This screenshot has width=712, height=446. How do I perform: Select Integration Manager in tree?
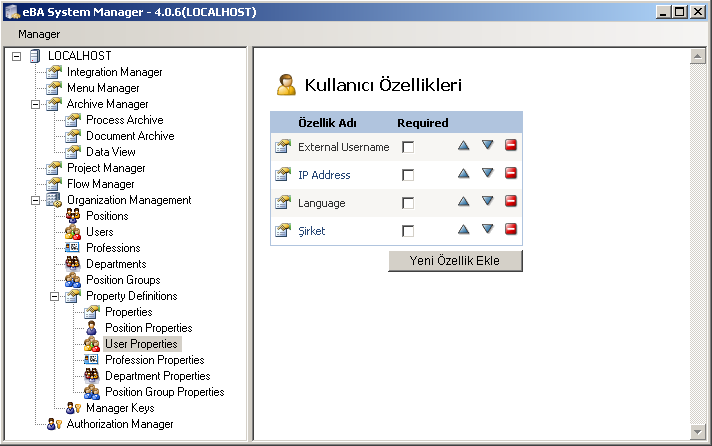[114, 72]
